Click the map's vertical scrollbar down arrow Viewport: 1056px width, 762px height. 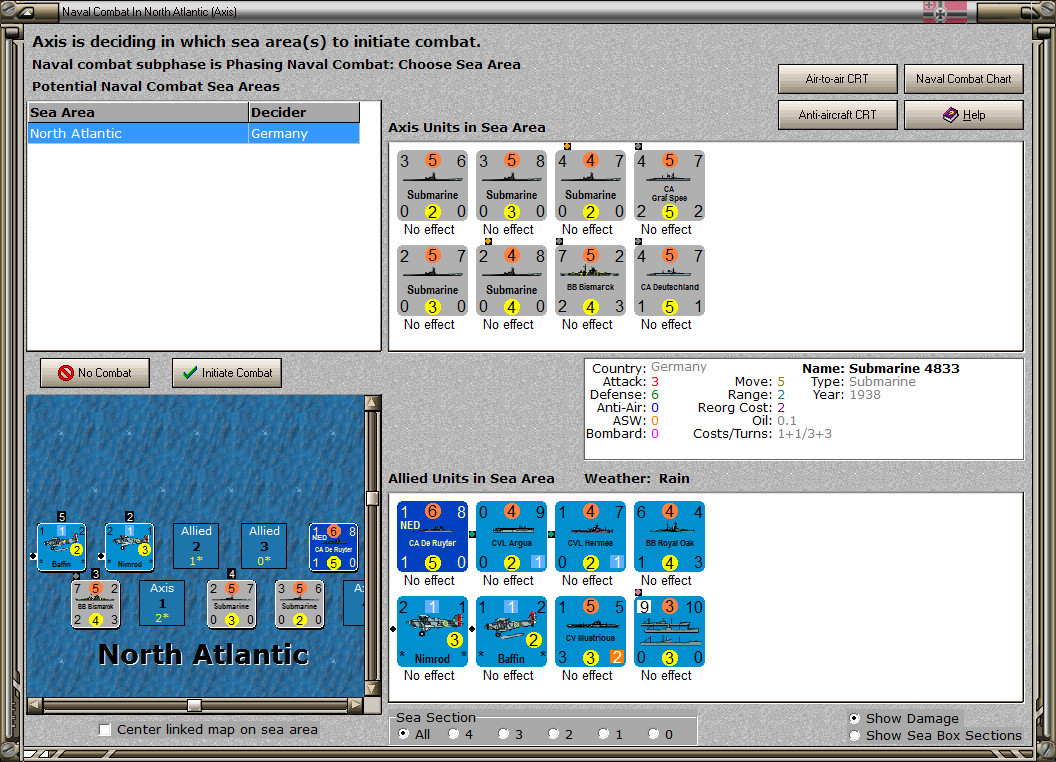pos(372,689)
